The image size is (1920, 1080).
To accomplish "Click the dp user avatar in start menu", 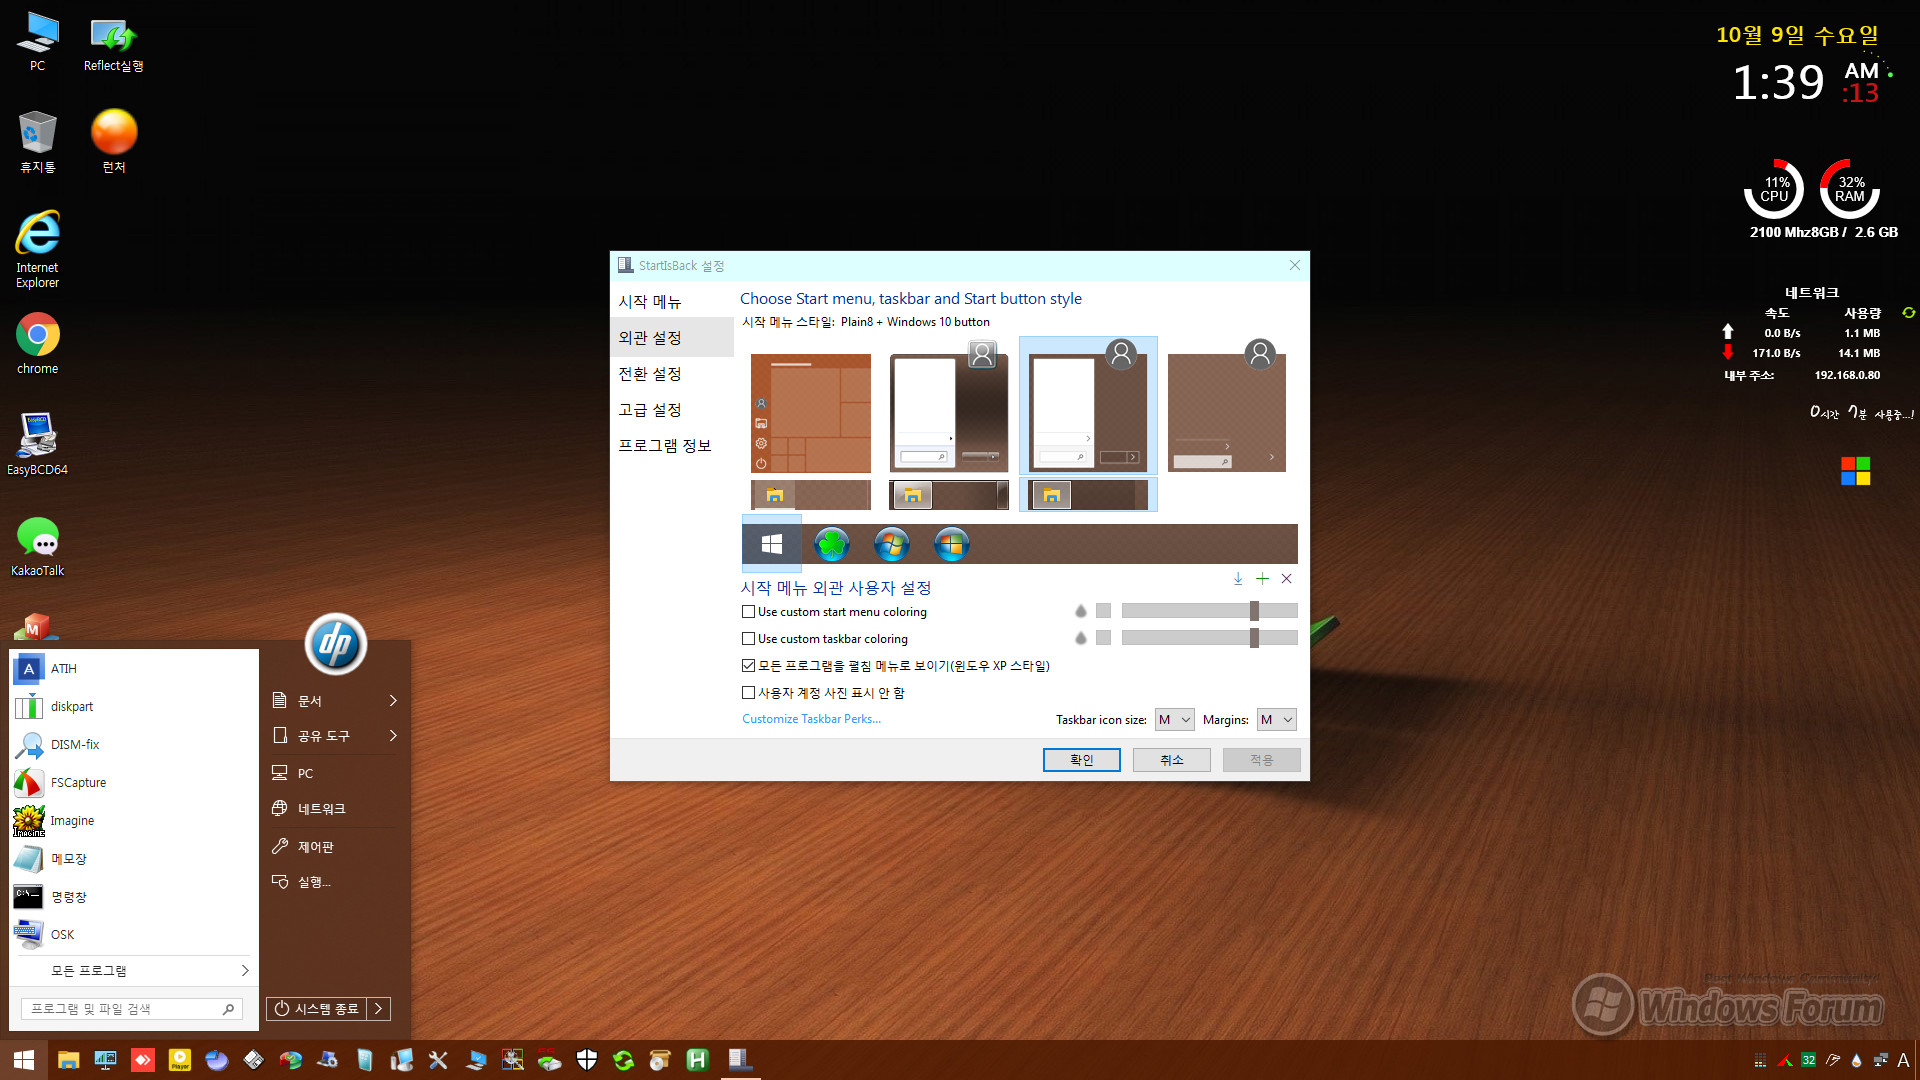I will [335, 644].
